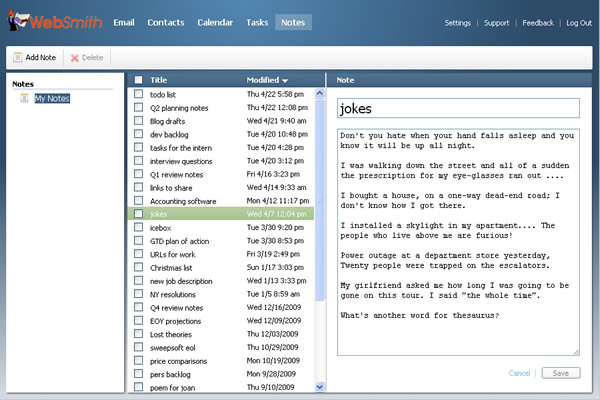Check the icebox checkbox
Image resolution: width=600 pixels, height=400 pixels.
click(139, 227)
